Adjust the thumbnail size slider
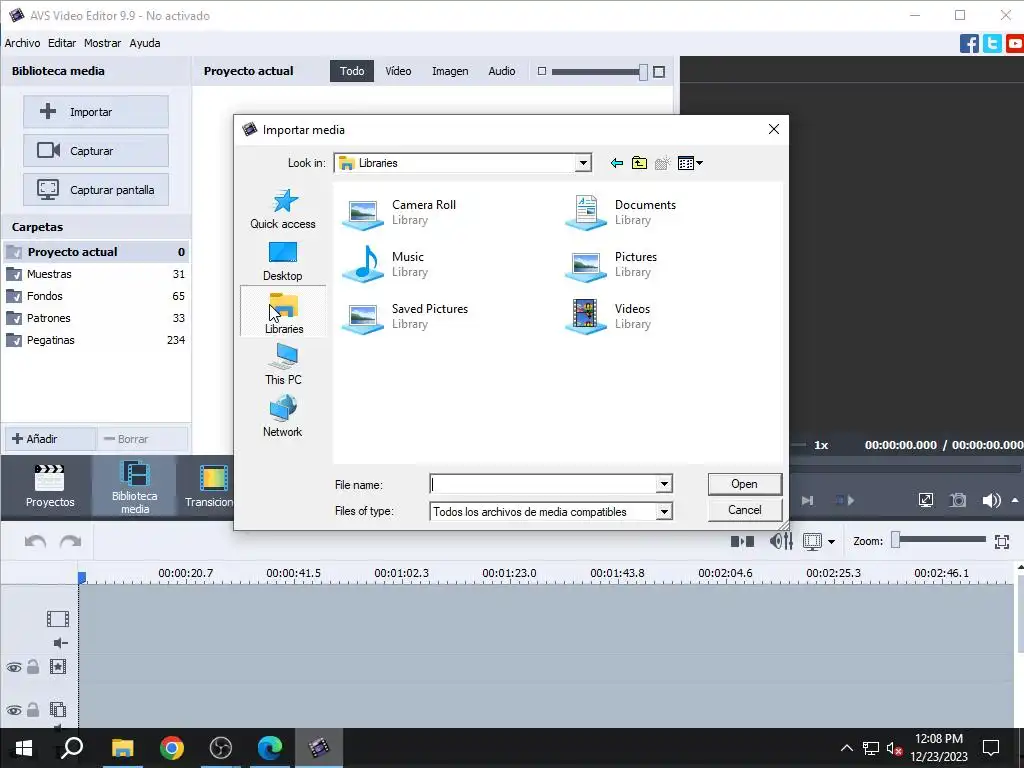 click(643, 72)
